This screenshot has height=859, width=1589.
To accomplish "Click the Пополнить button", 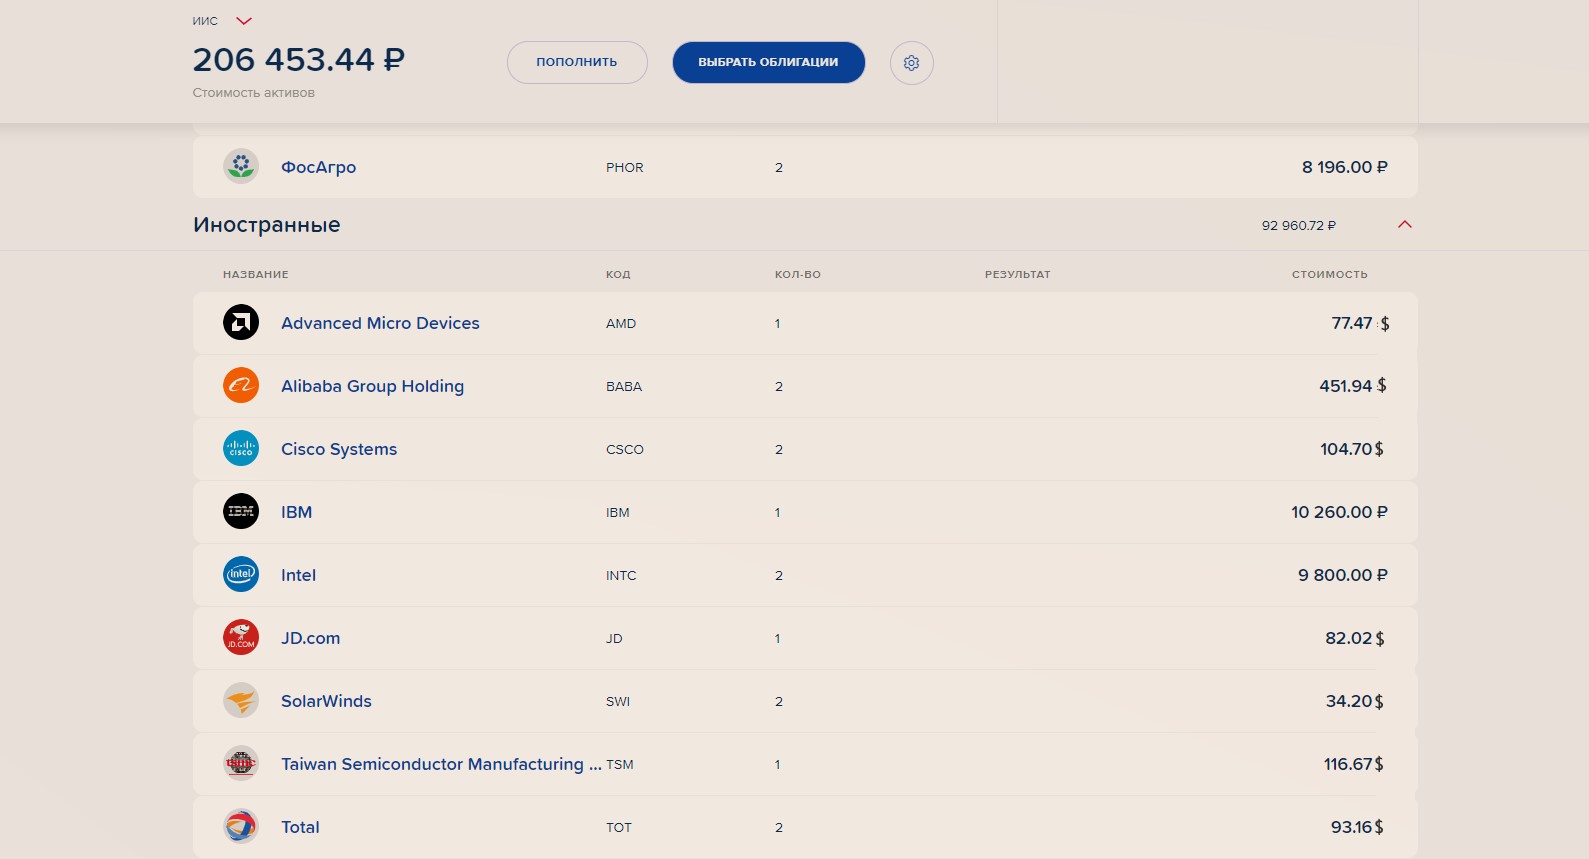I will (x=577, y=62).
